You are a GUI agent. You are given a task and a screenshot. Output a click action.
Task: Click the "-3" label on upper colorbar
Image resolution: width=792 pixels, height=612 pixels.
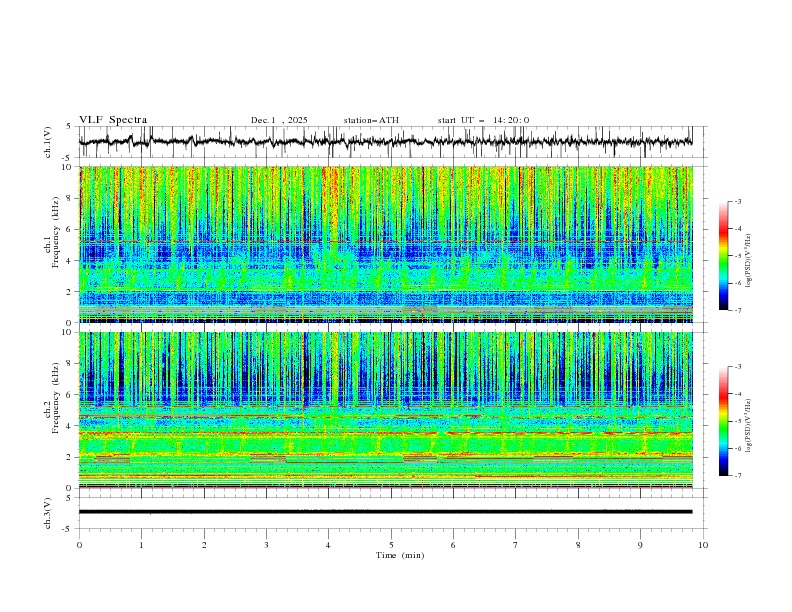point(738,201)
